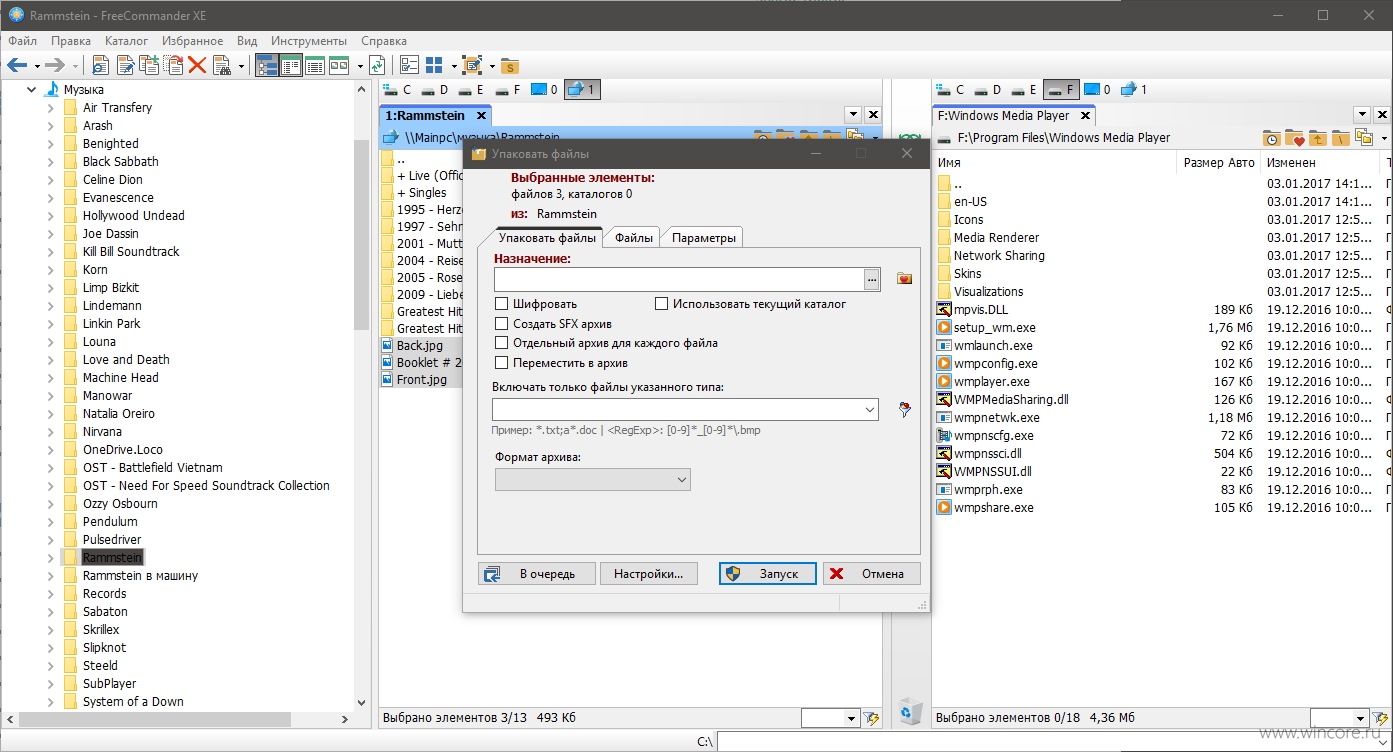Click the red X delete toolbar icon
Screen dimensions: 1393x752
coord(197,65)
